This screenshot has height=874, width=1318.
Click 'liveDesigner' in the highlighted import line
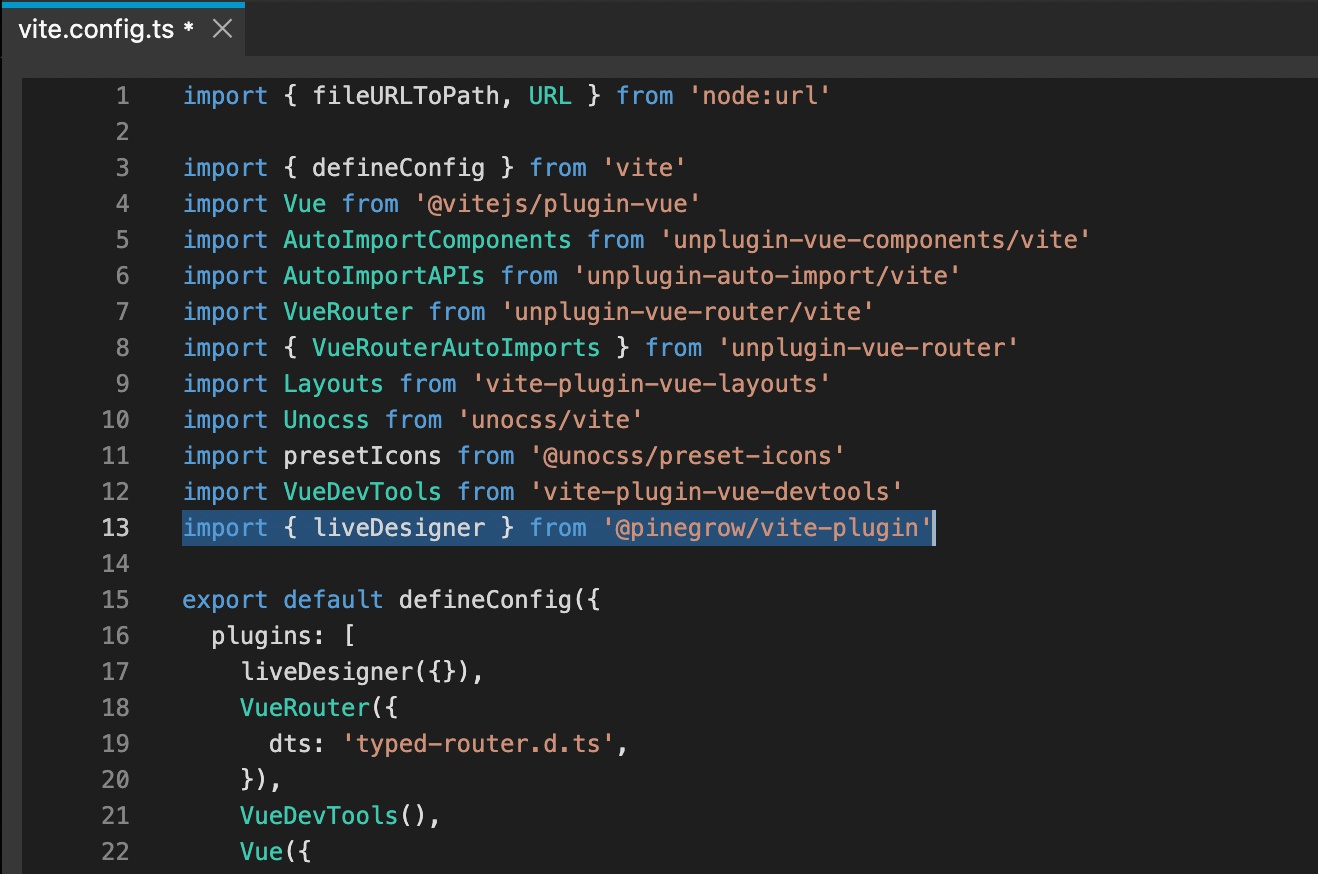[x=398, y=528]
